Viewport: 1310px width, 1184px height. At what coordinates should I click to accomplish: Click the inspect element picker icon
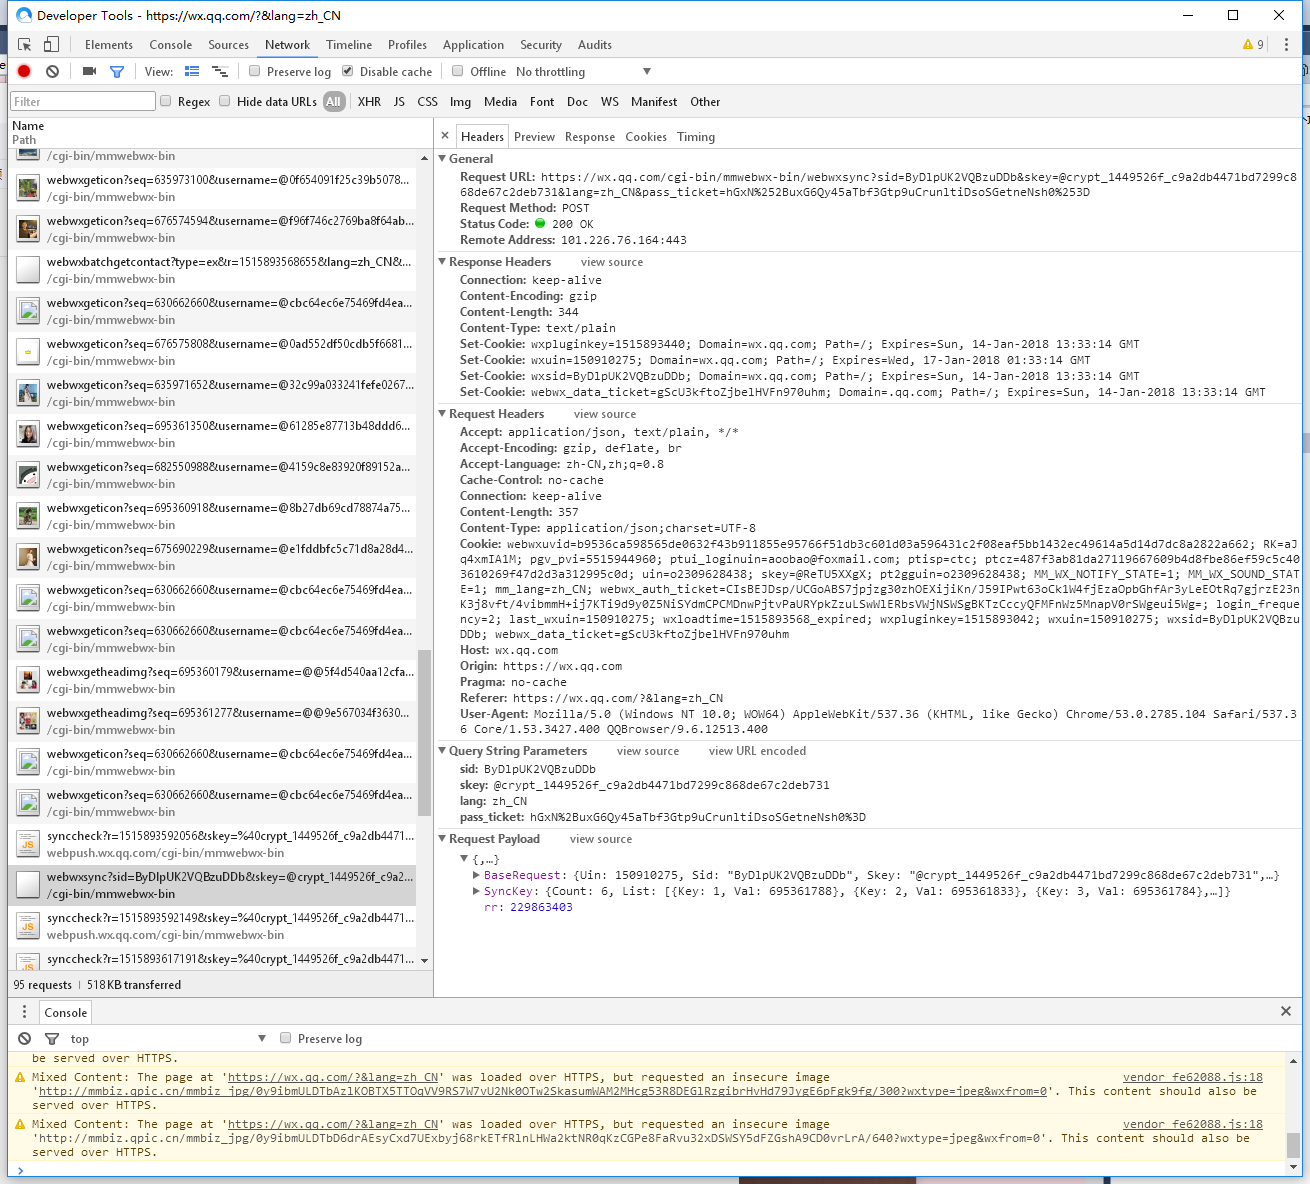[25, 45]
